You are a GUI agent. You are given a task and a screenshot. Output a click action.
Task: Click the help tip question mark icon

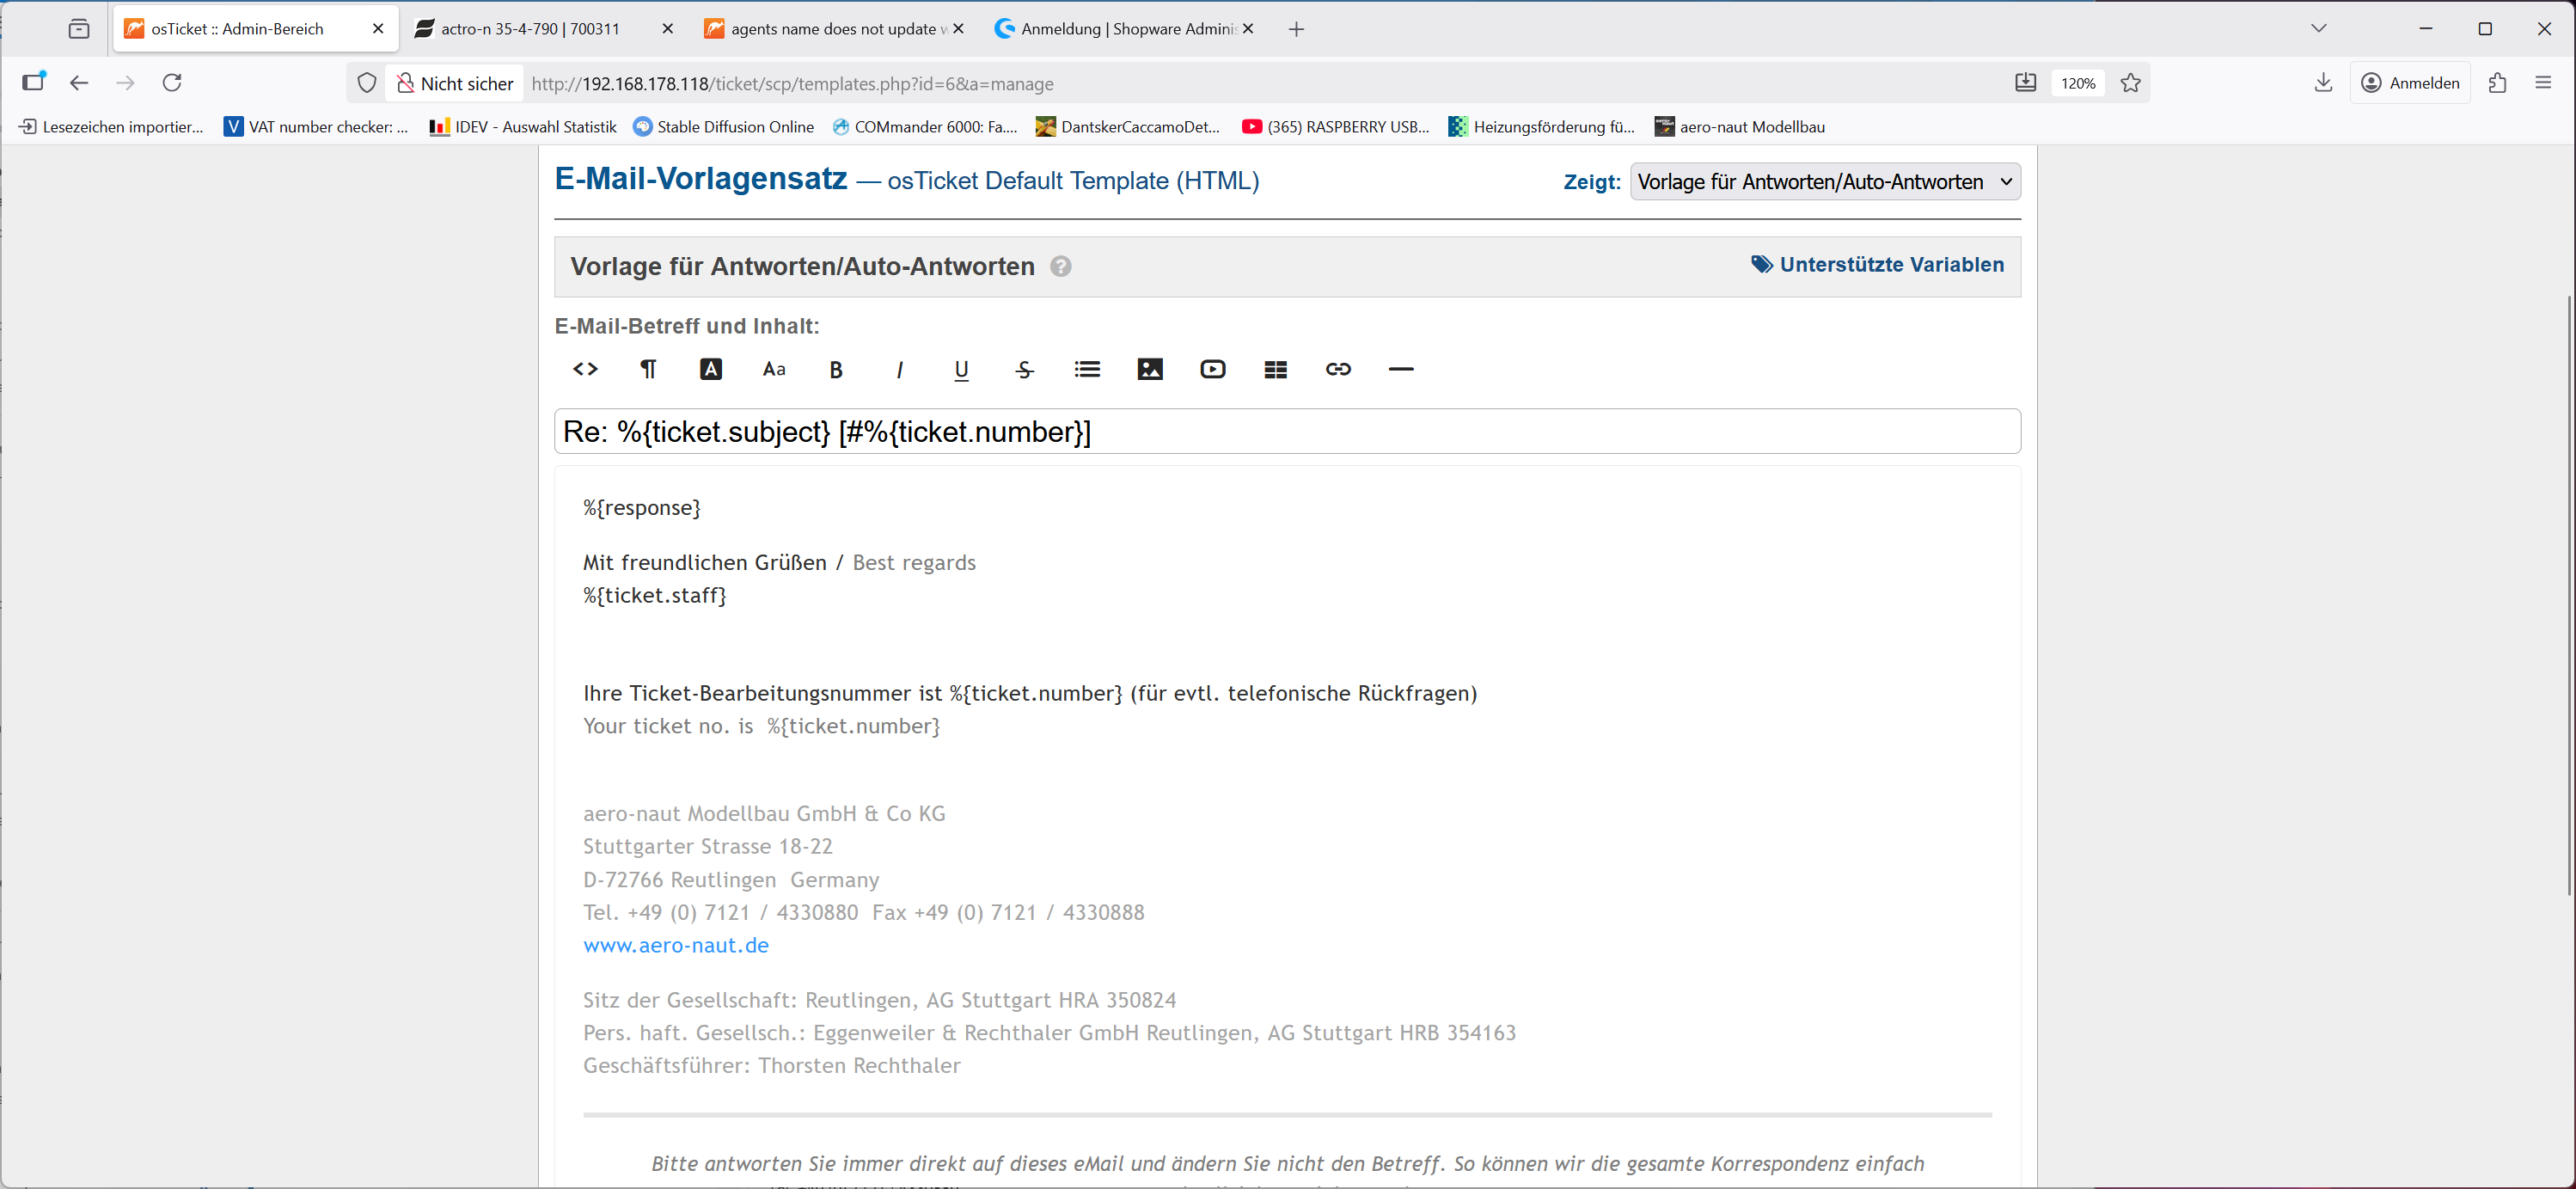(x=1061, y=267)
